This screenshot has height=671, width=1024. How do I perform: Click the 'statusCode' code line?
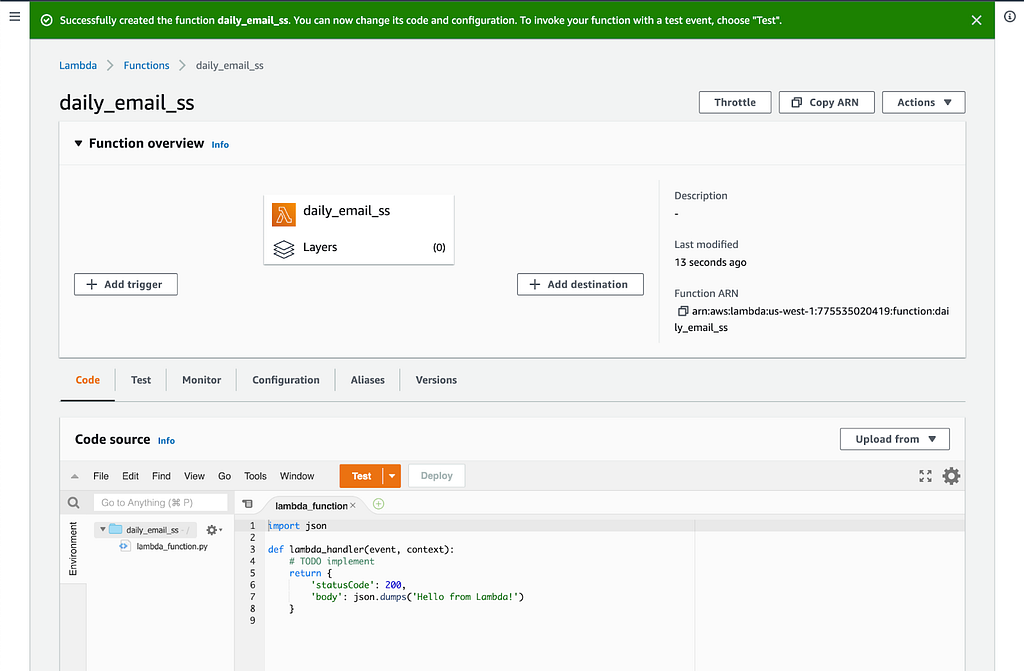358,585
